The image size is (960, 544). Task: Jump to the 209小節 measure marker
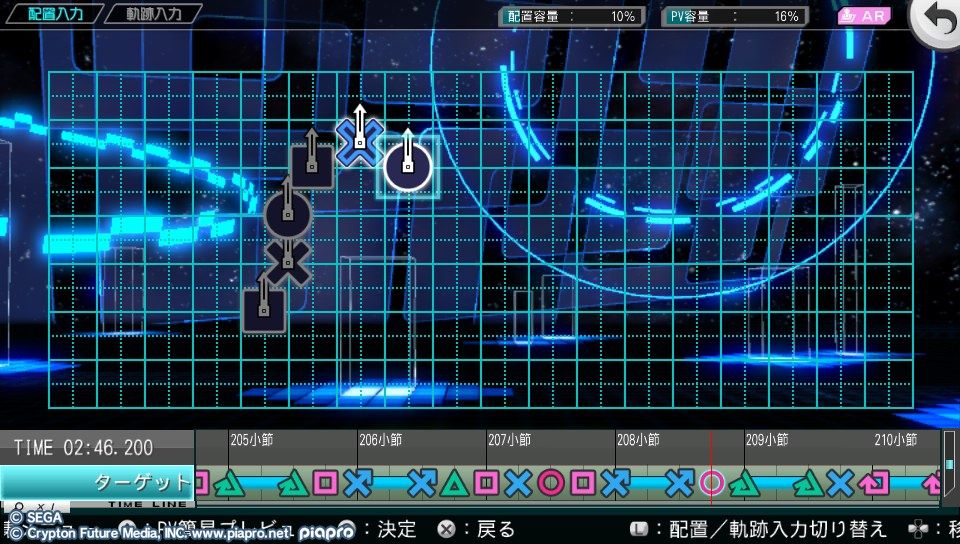click(767, 439)
